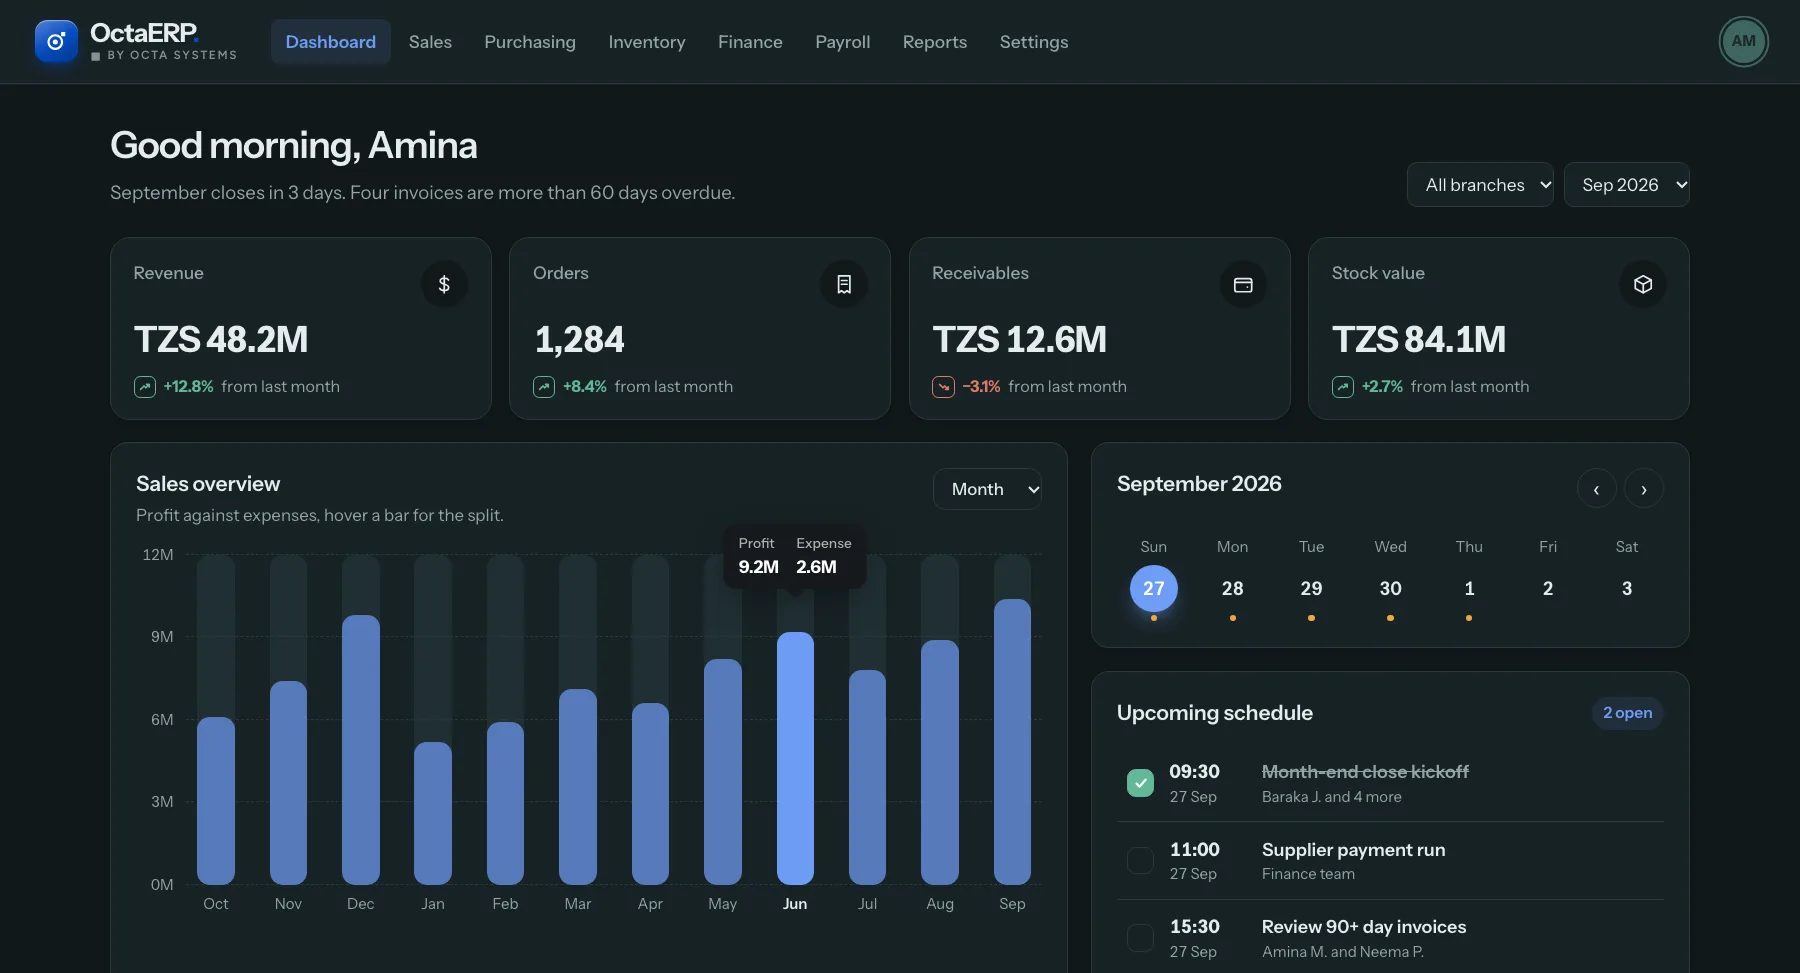Viewport: 1800px width, 973px height.
Task: Uncheck the Month-end close kickoff task
Action: tap(1140, 783)
